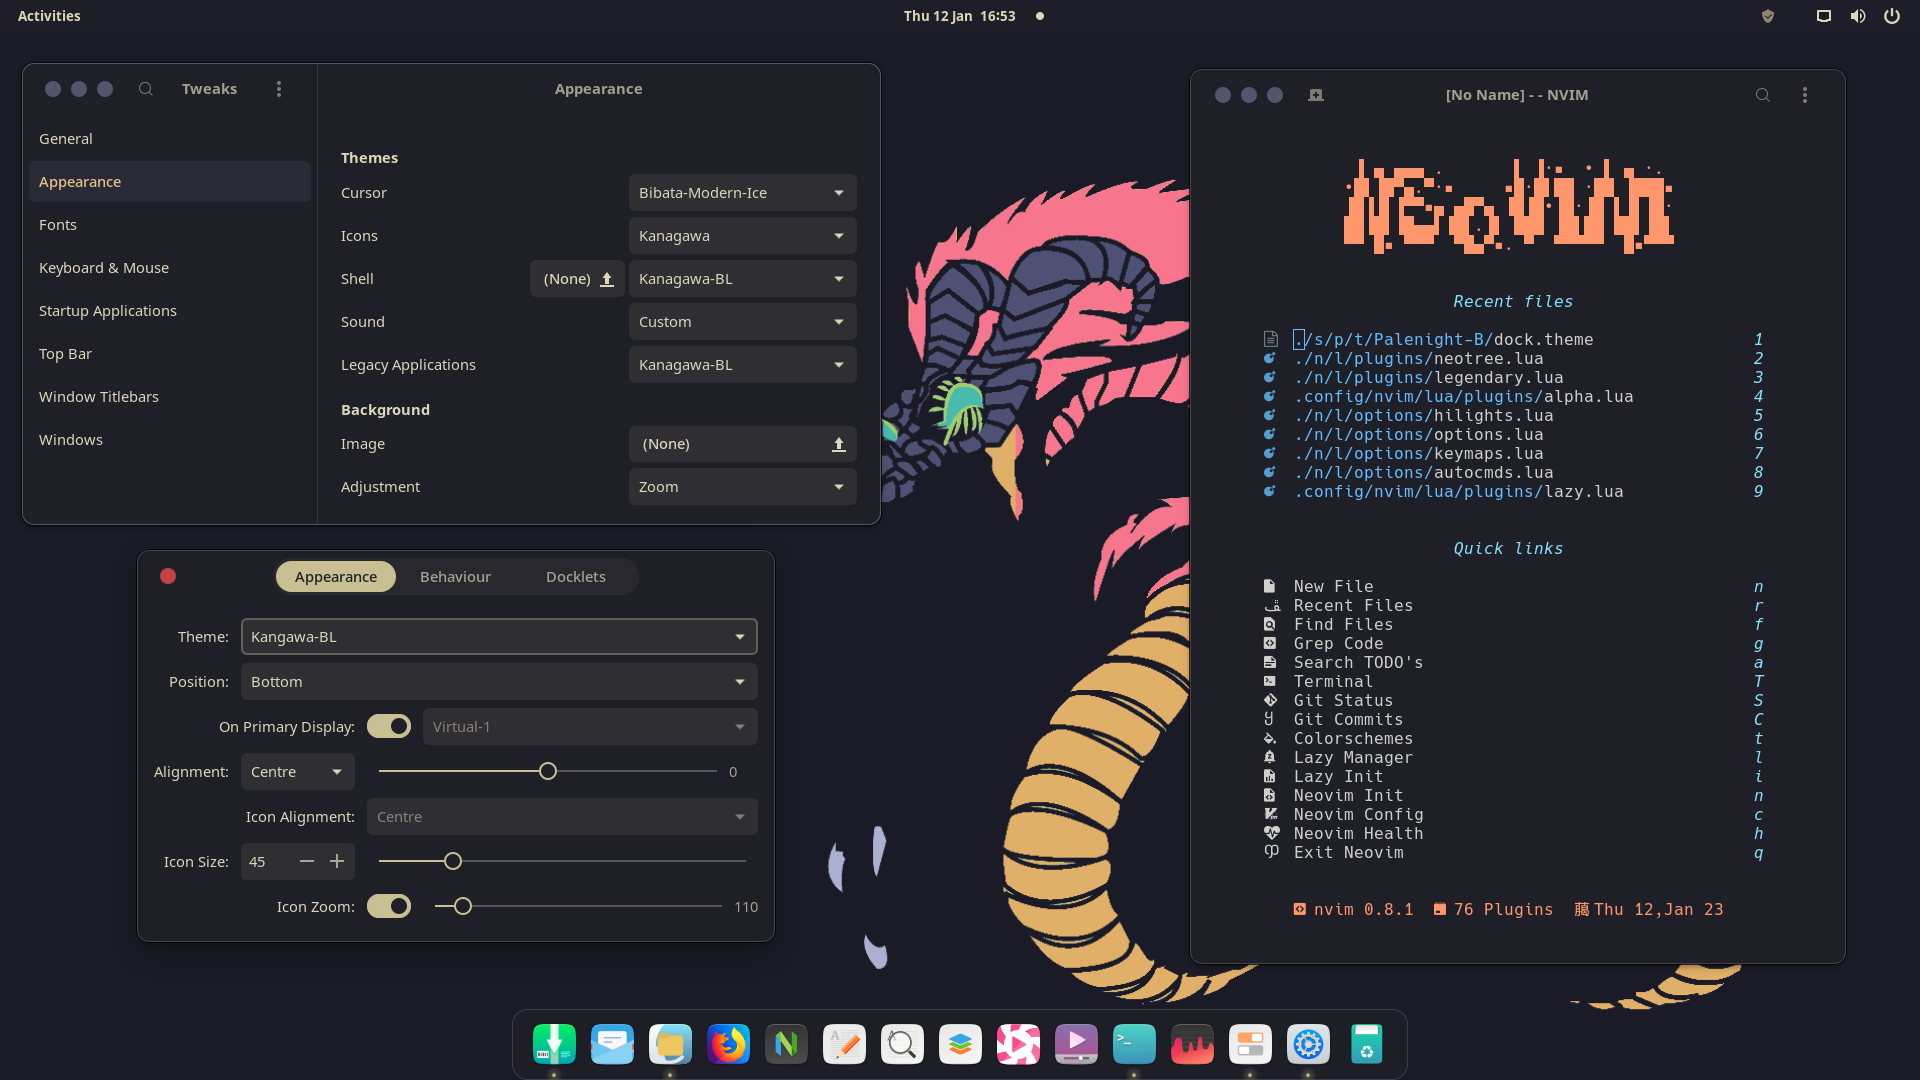Click the power icon in the top bar

click(x=1892, y=16)
